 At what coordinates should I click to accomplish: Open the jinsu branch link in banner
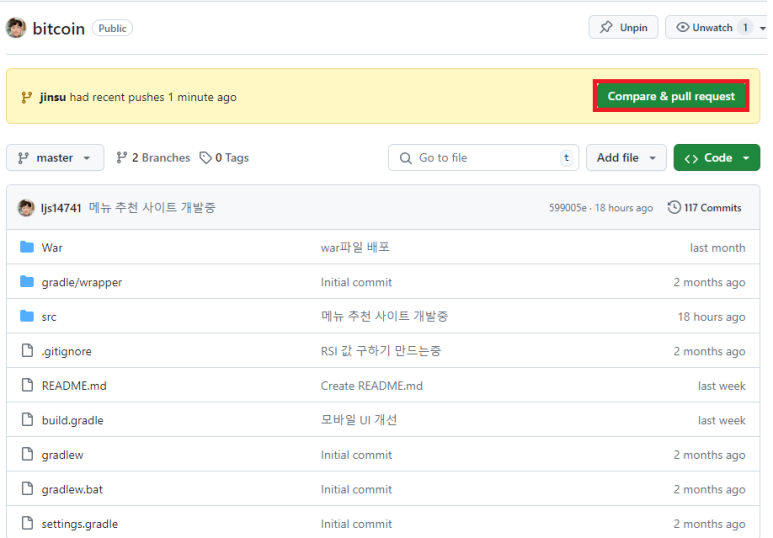pos(53,97)
